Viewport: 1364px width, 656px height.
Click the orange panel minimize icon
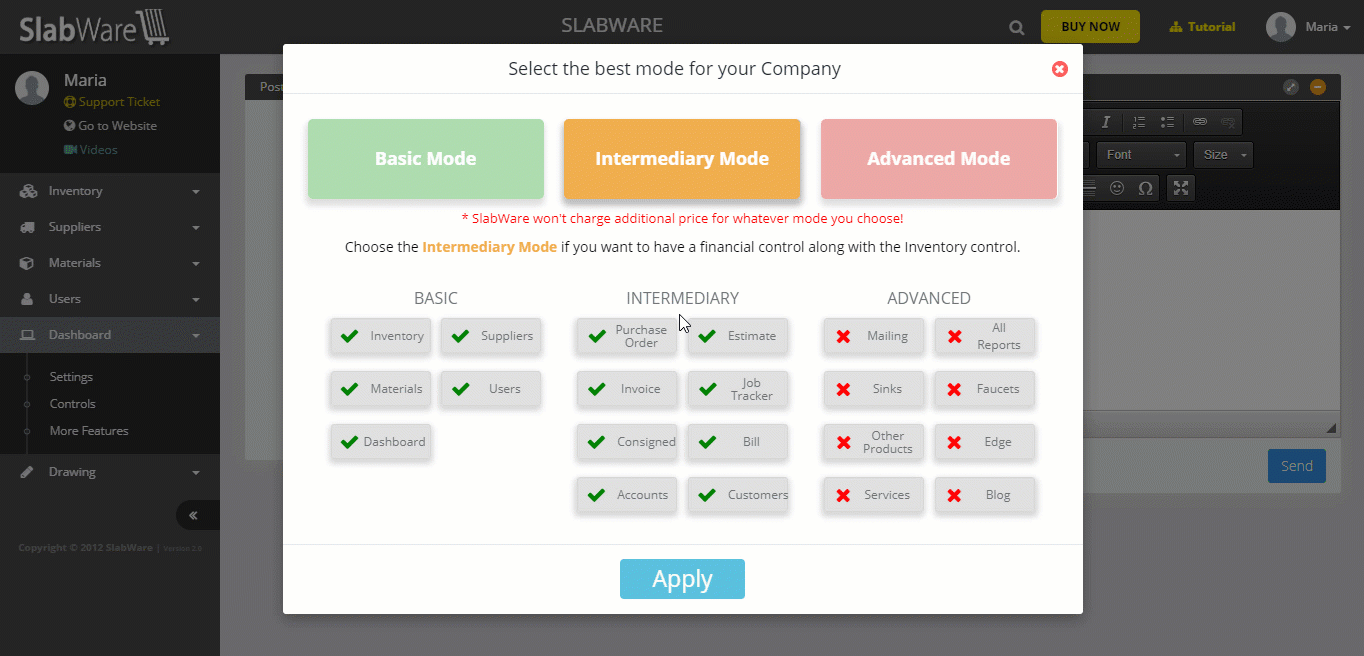[1318, 87]
